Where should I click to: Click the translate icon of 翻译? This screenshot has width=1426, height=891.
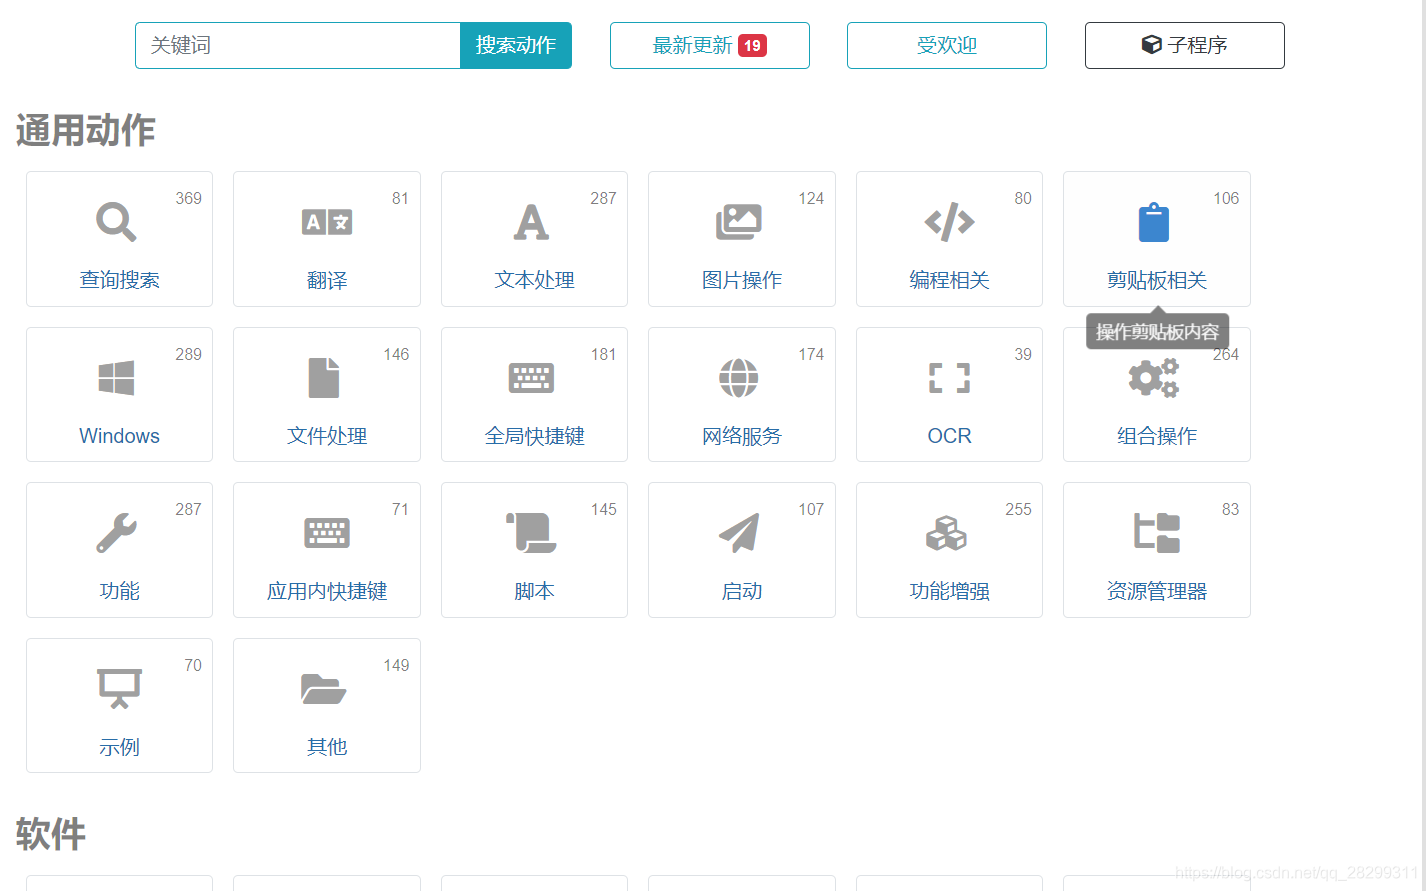pos(327,222)
